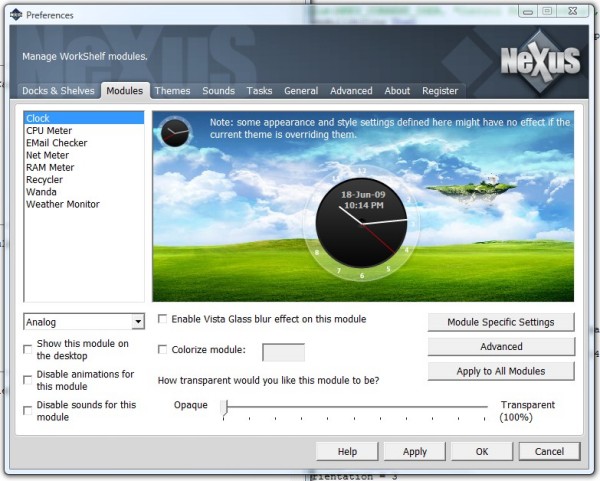This screenshot has height=481, width=600.
Task: Close the Preferences window
Action: [572, 11]
